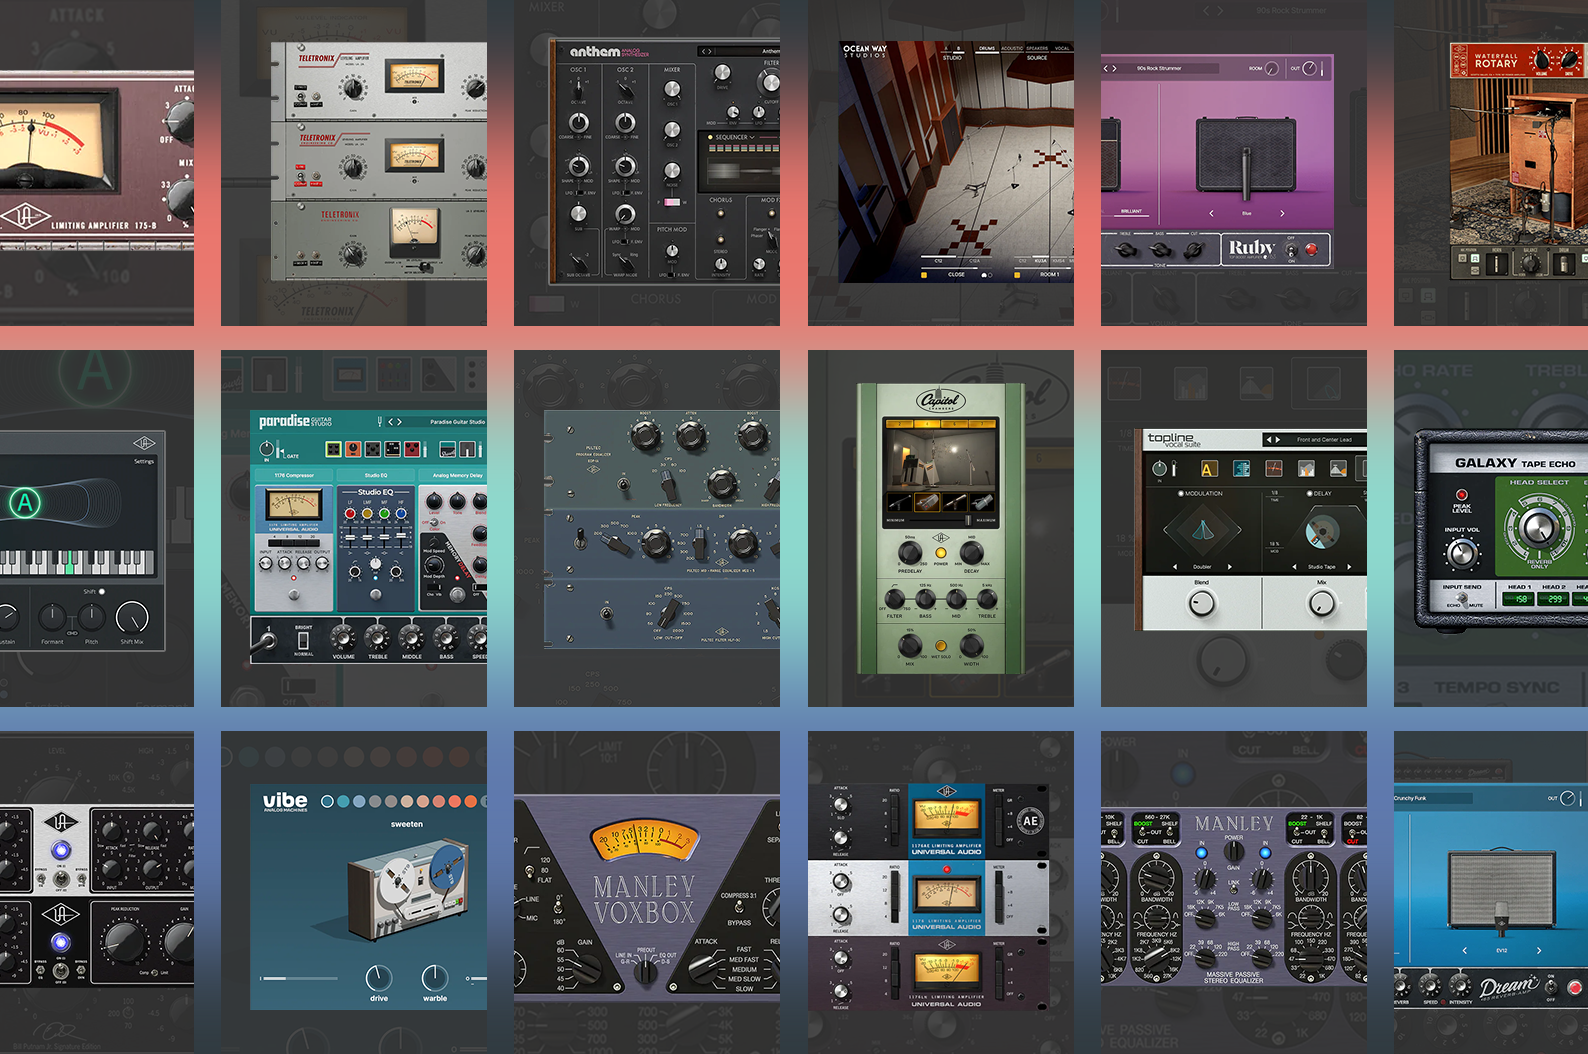The width and height of the screenshot is (1588, 1054).
Task: Click the Vibe warble knob
Action: (435, 978)
